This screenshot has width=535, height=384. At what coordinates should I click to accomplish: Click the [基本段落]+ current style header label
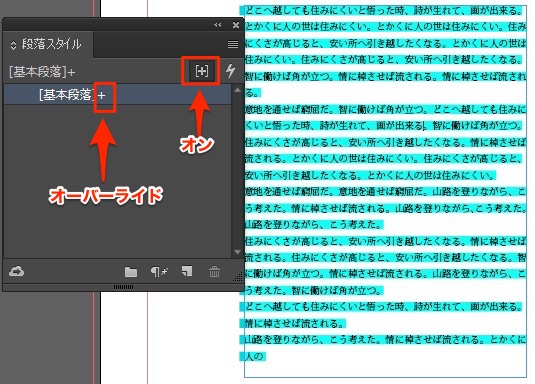(42, 72)
